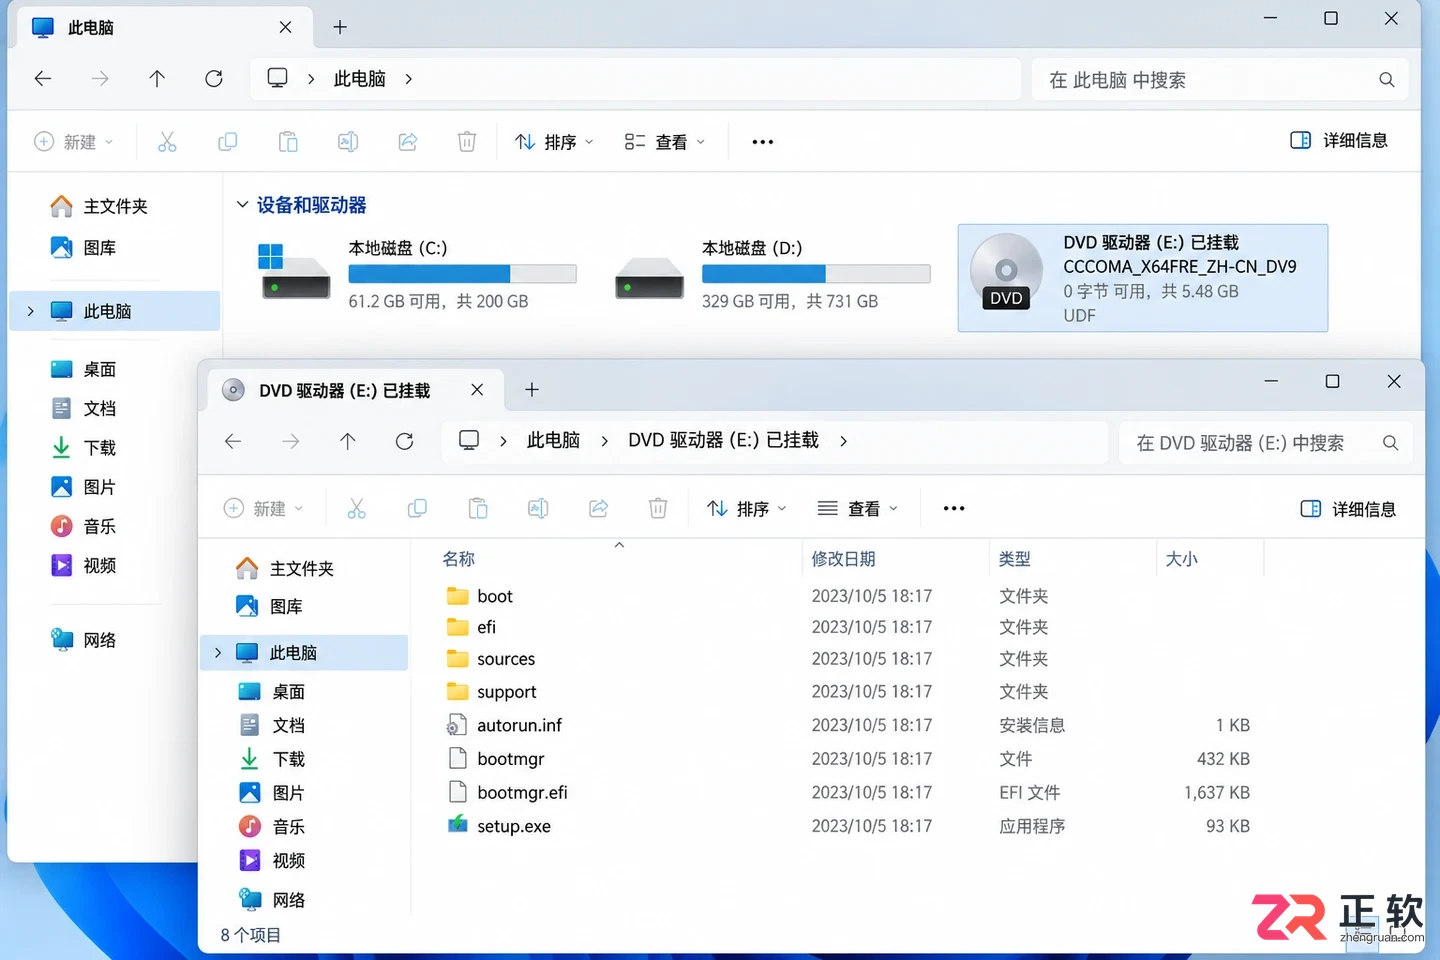Click Delete trash icon in DVD drive window

tap(658, 509)
